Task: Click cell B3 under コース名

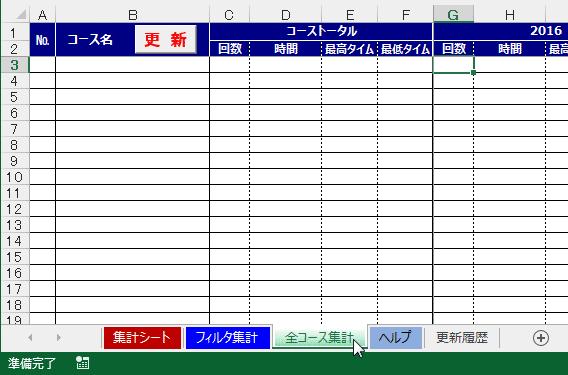Action: click(133, 65)
